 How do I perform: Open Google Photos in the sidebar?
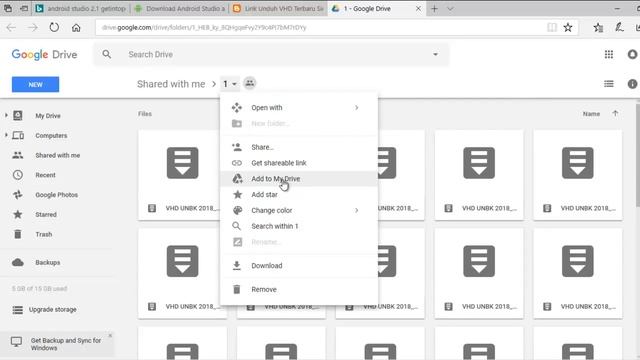pyautogui.click(x=56, y=195)
